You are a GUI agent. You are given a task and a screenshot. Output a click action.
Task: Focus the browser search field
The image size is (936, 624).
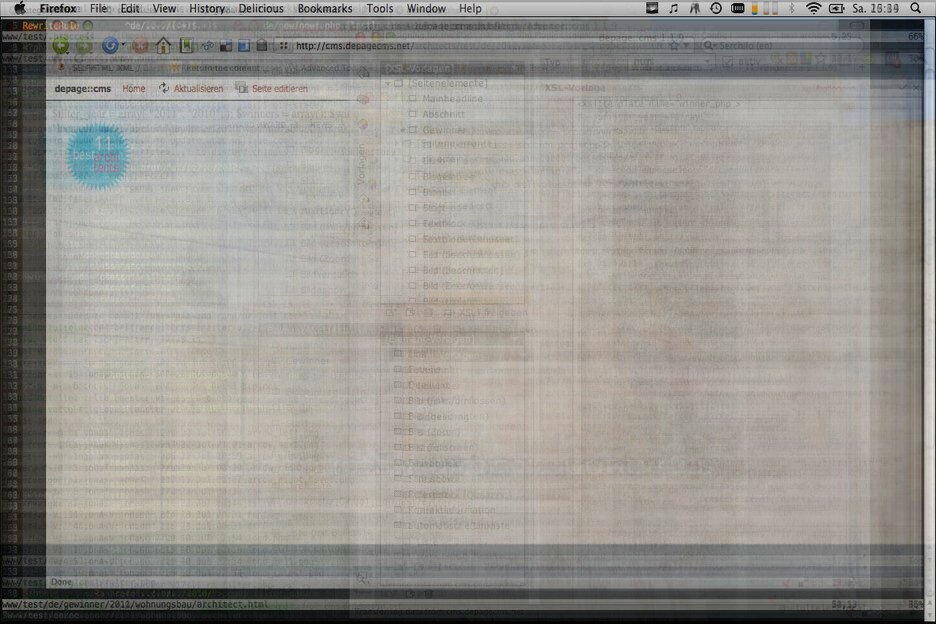coord(782,46)
